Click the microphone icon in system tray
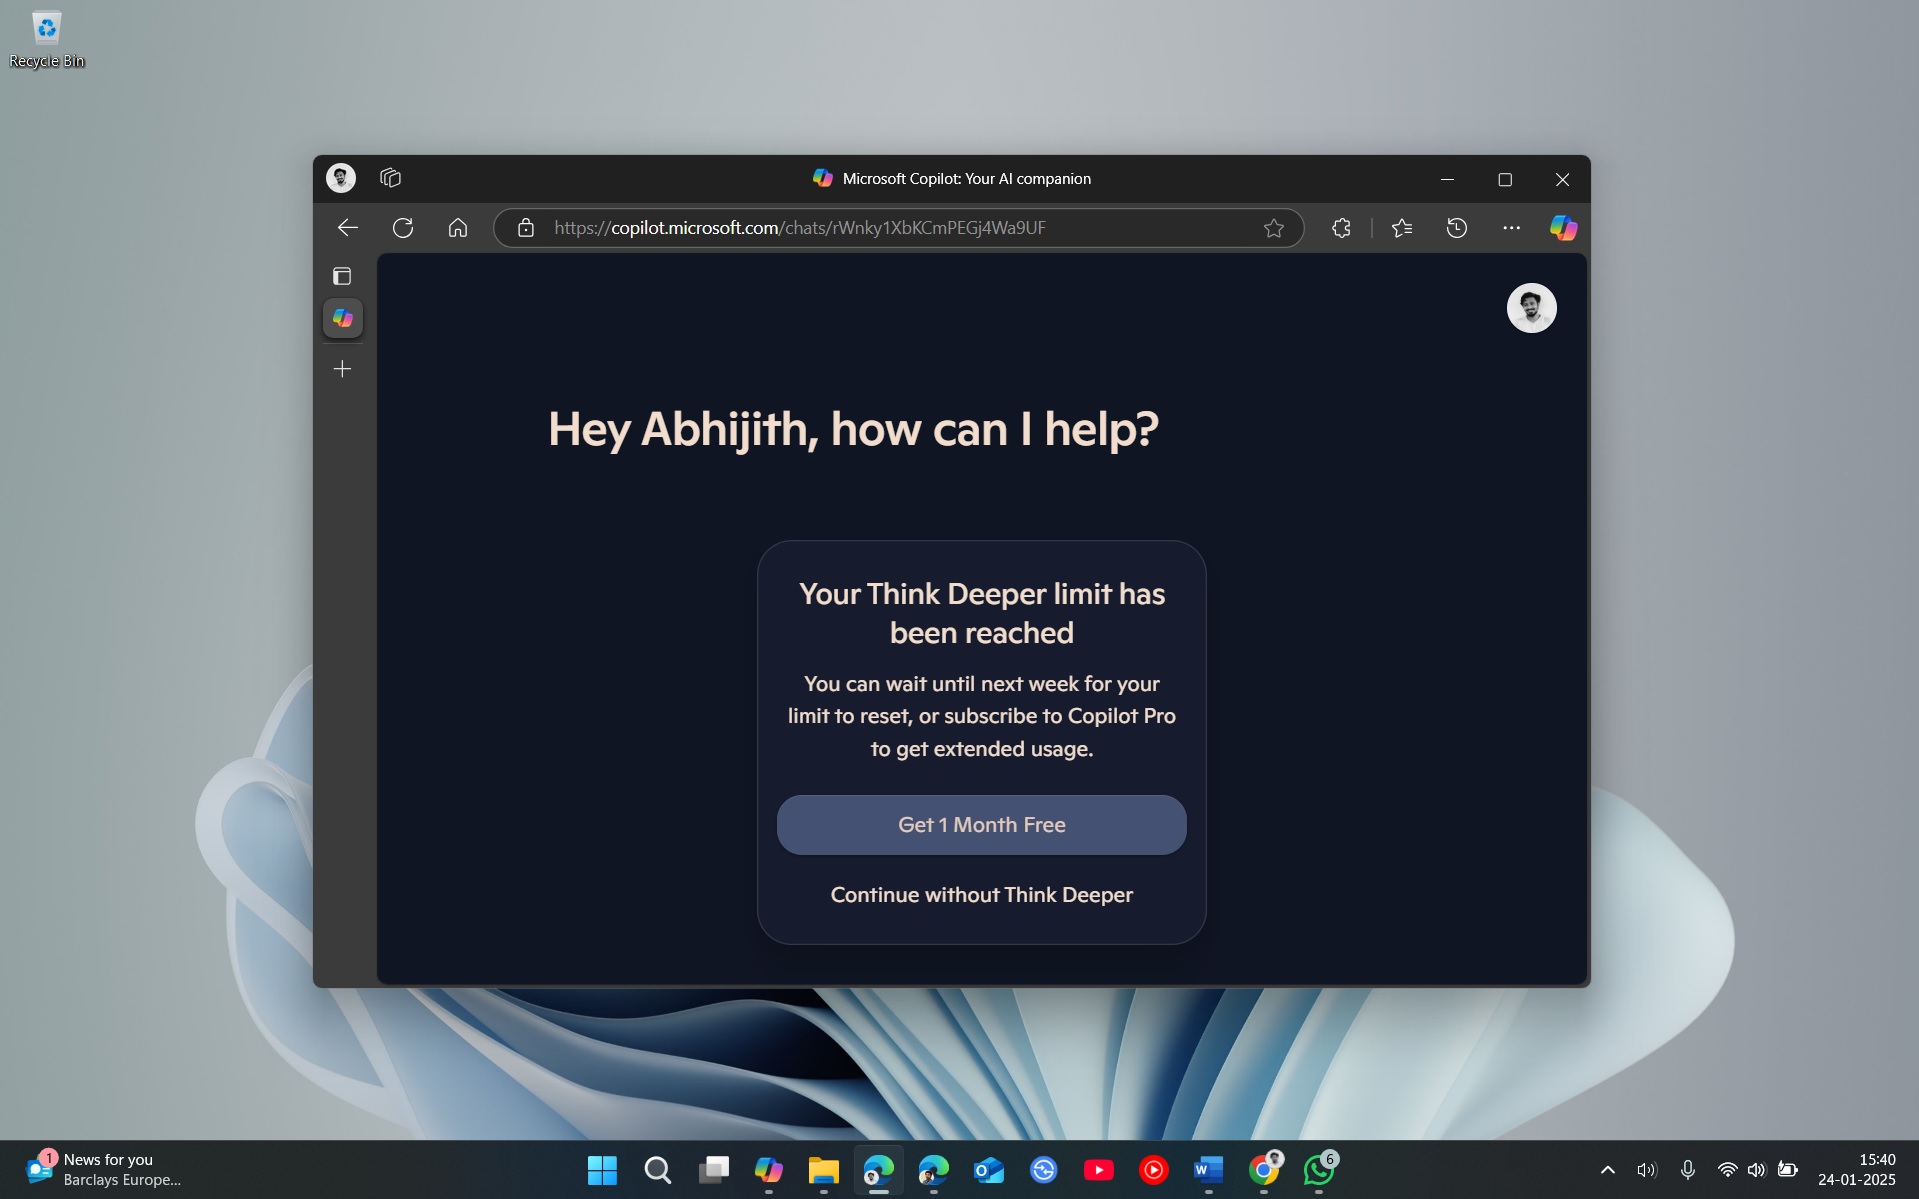Viewport: 1919px width, 1199px height. pyautogui.click(x=1687, y=1170)
